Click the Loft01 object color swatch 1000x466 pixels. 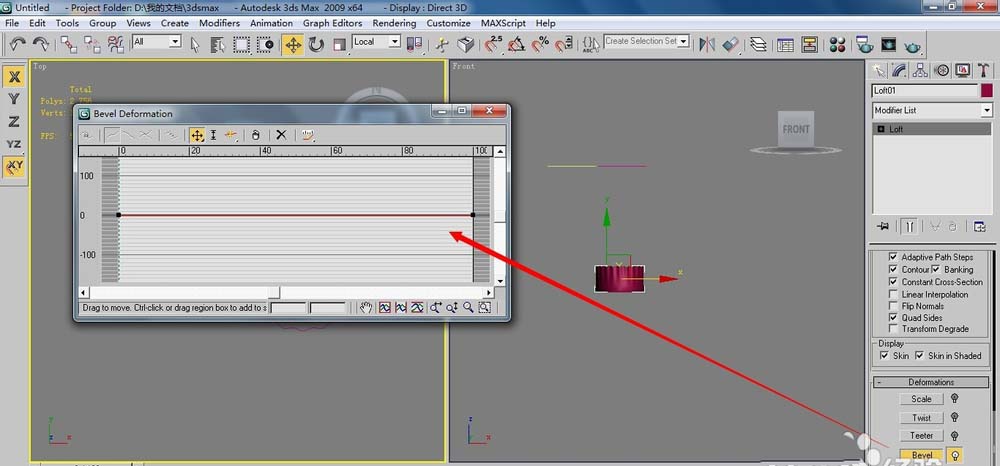987,91
